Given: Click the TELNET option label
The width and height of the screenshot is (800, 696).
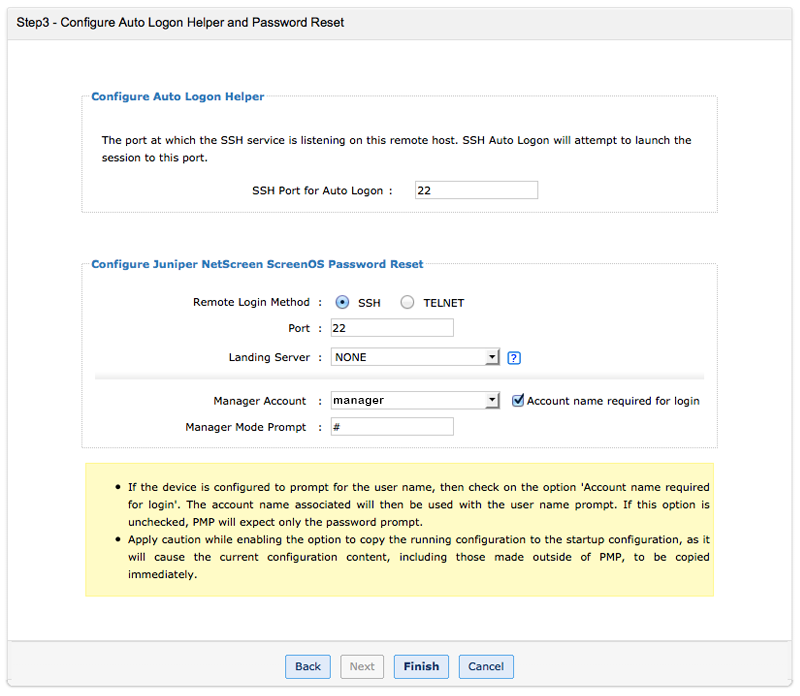Looking at the screenshot, I should [x=444, y=303].
